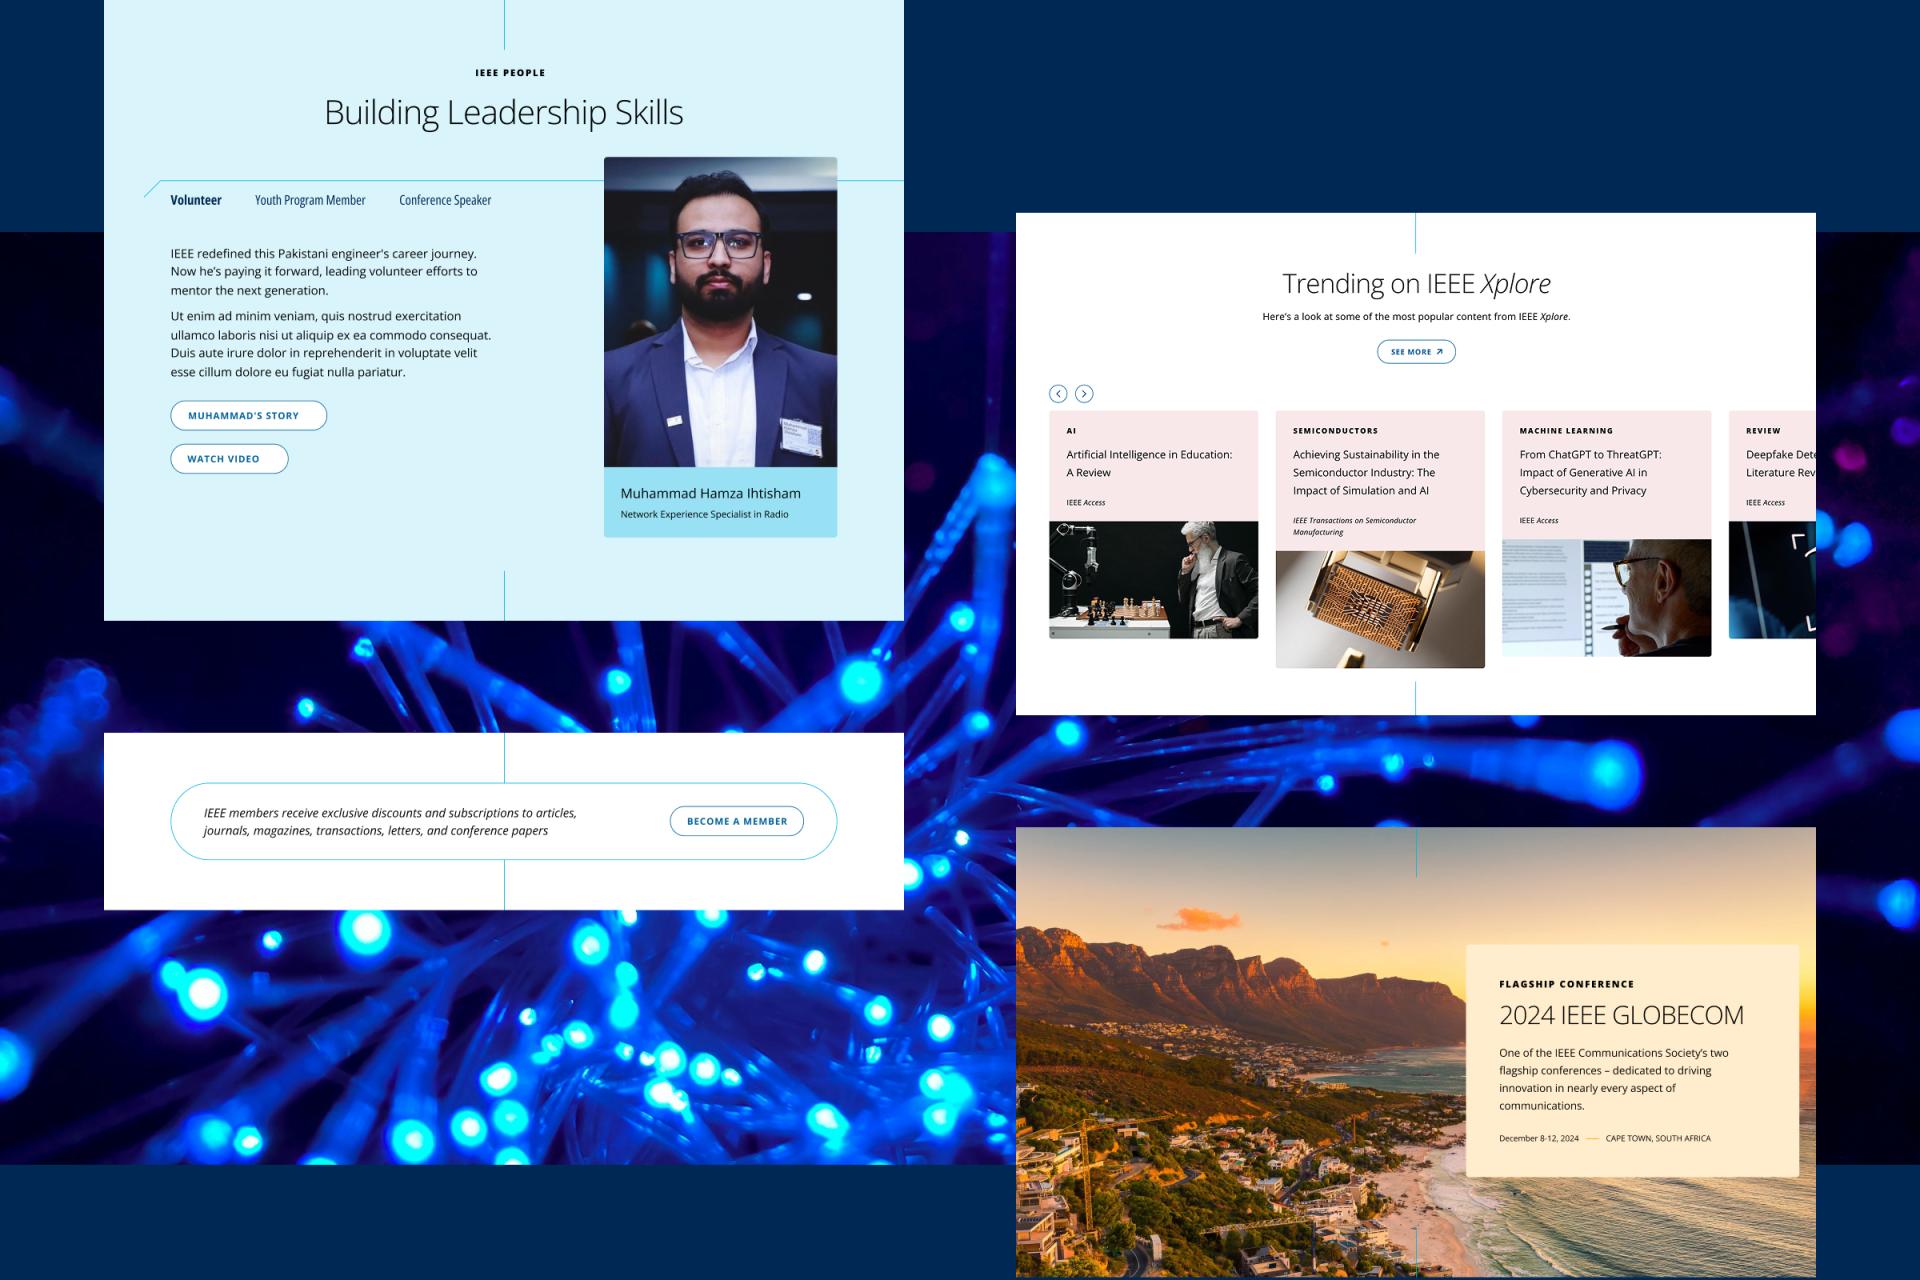The width and height of the screenshot is (1920, 1280).
Task: Click the previous carousel arrow icon
Action: click(1058, 394)
